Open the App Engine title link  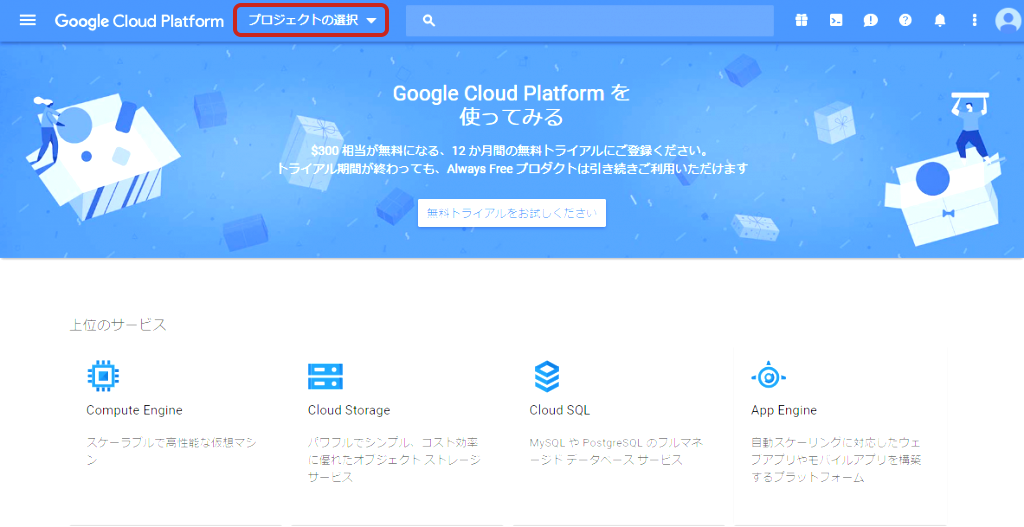(784, 410)
